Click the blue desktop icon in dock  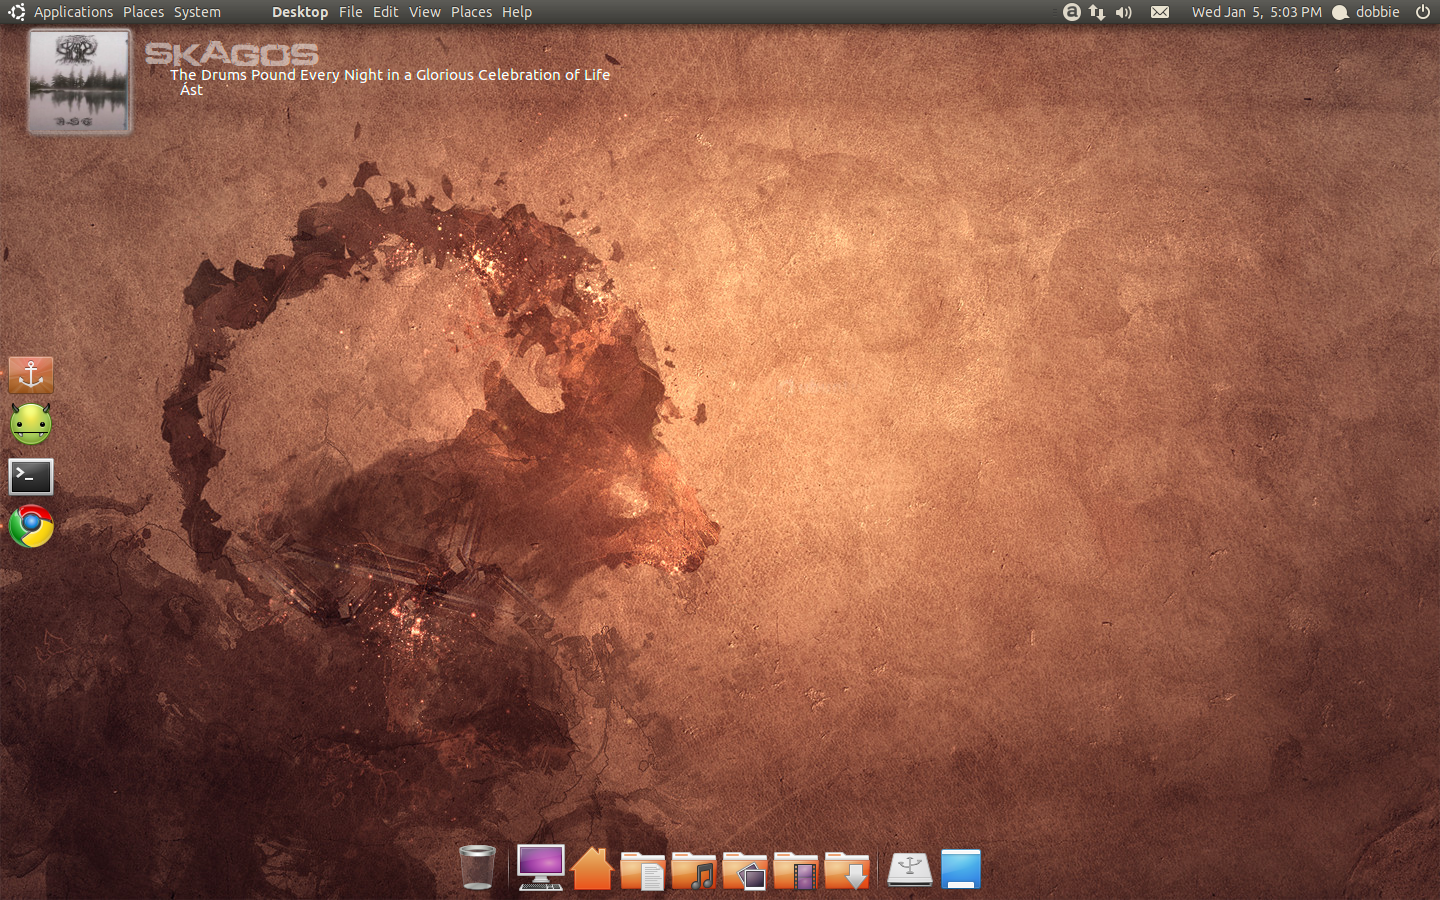(x=961, y=869)
